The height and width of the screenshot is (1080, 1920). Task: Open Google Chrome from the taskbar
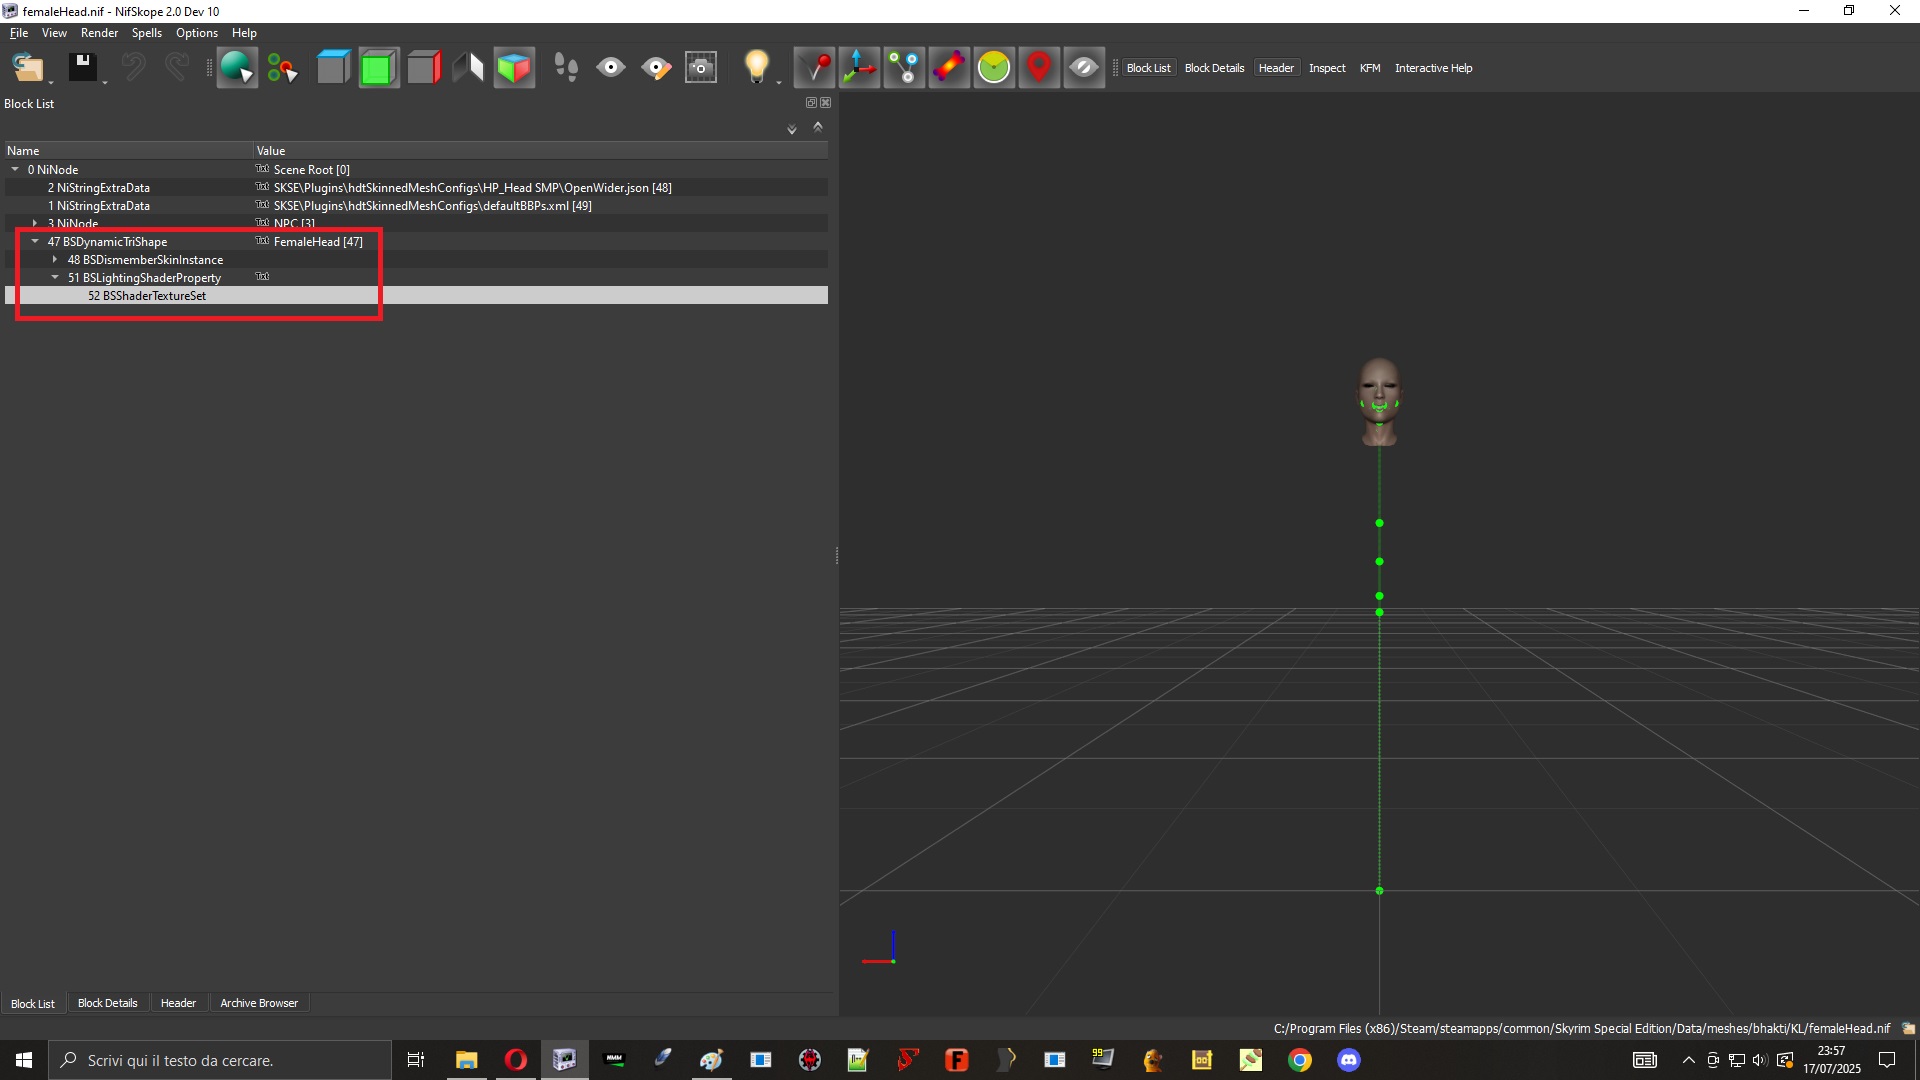[x=1299, y=1060]
